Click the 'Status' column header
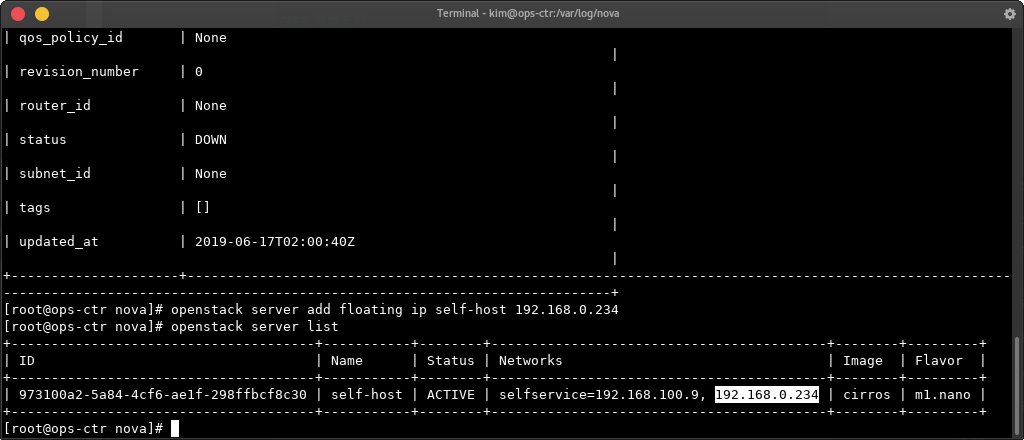 [x=451, y=360]
